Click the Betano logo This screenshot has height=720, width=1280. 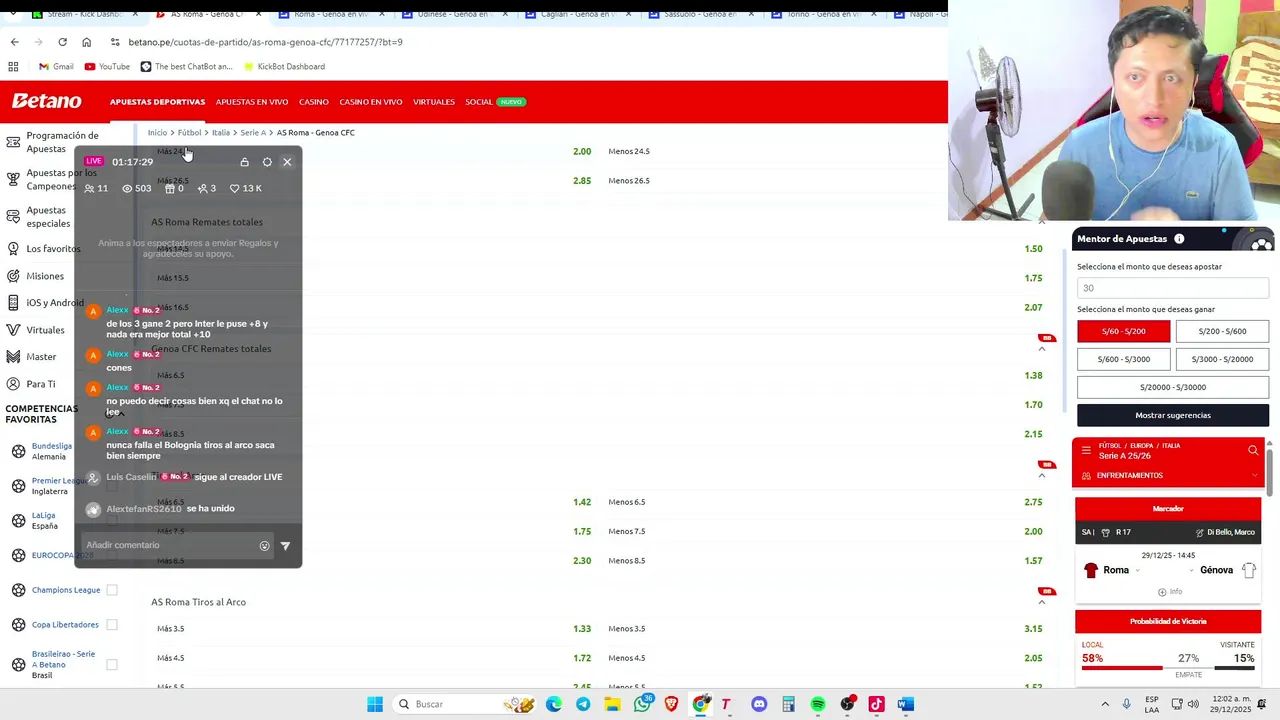[x=46, y=101]
